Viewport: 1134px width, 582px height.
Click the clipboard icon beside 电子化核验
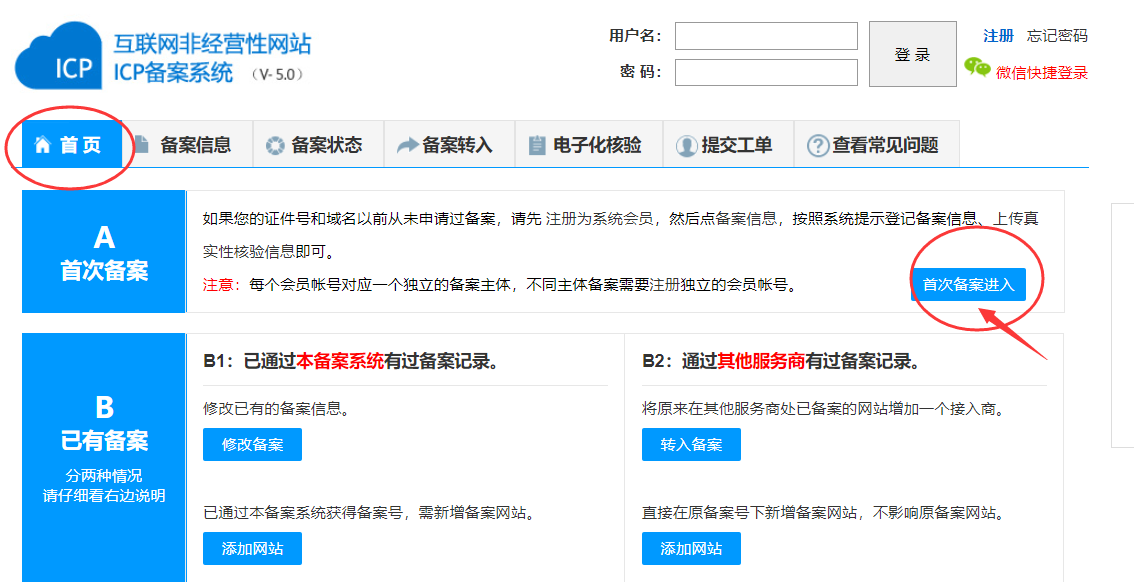tap(537, 146)
